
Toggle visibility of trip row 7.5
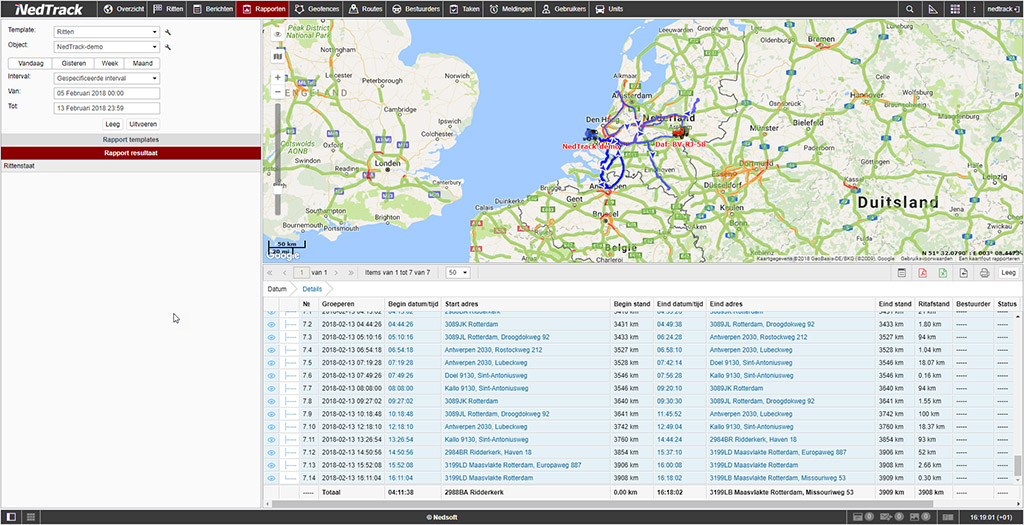tap(272, 362)
